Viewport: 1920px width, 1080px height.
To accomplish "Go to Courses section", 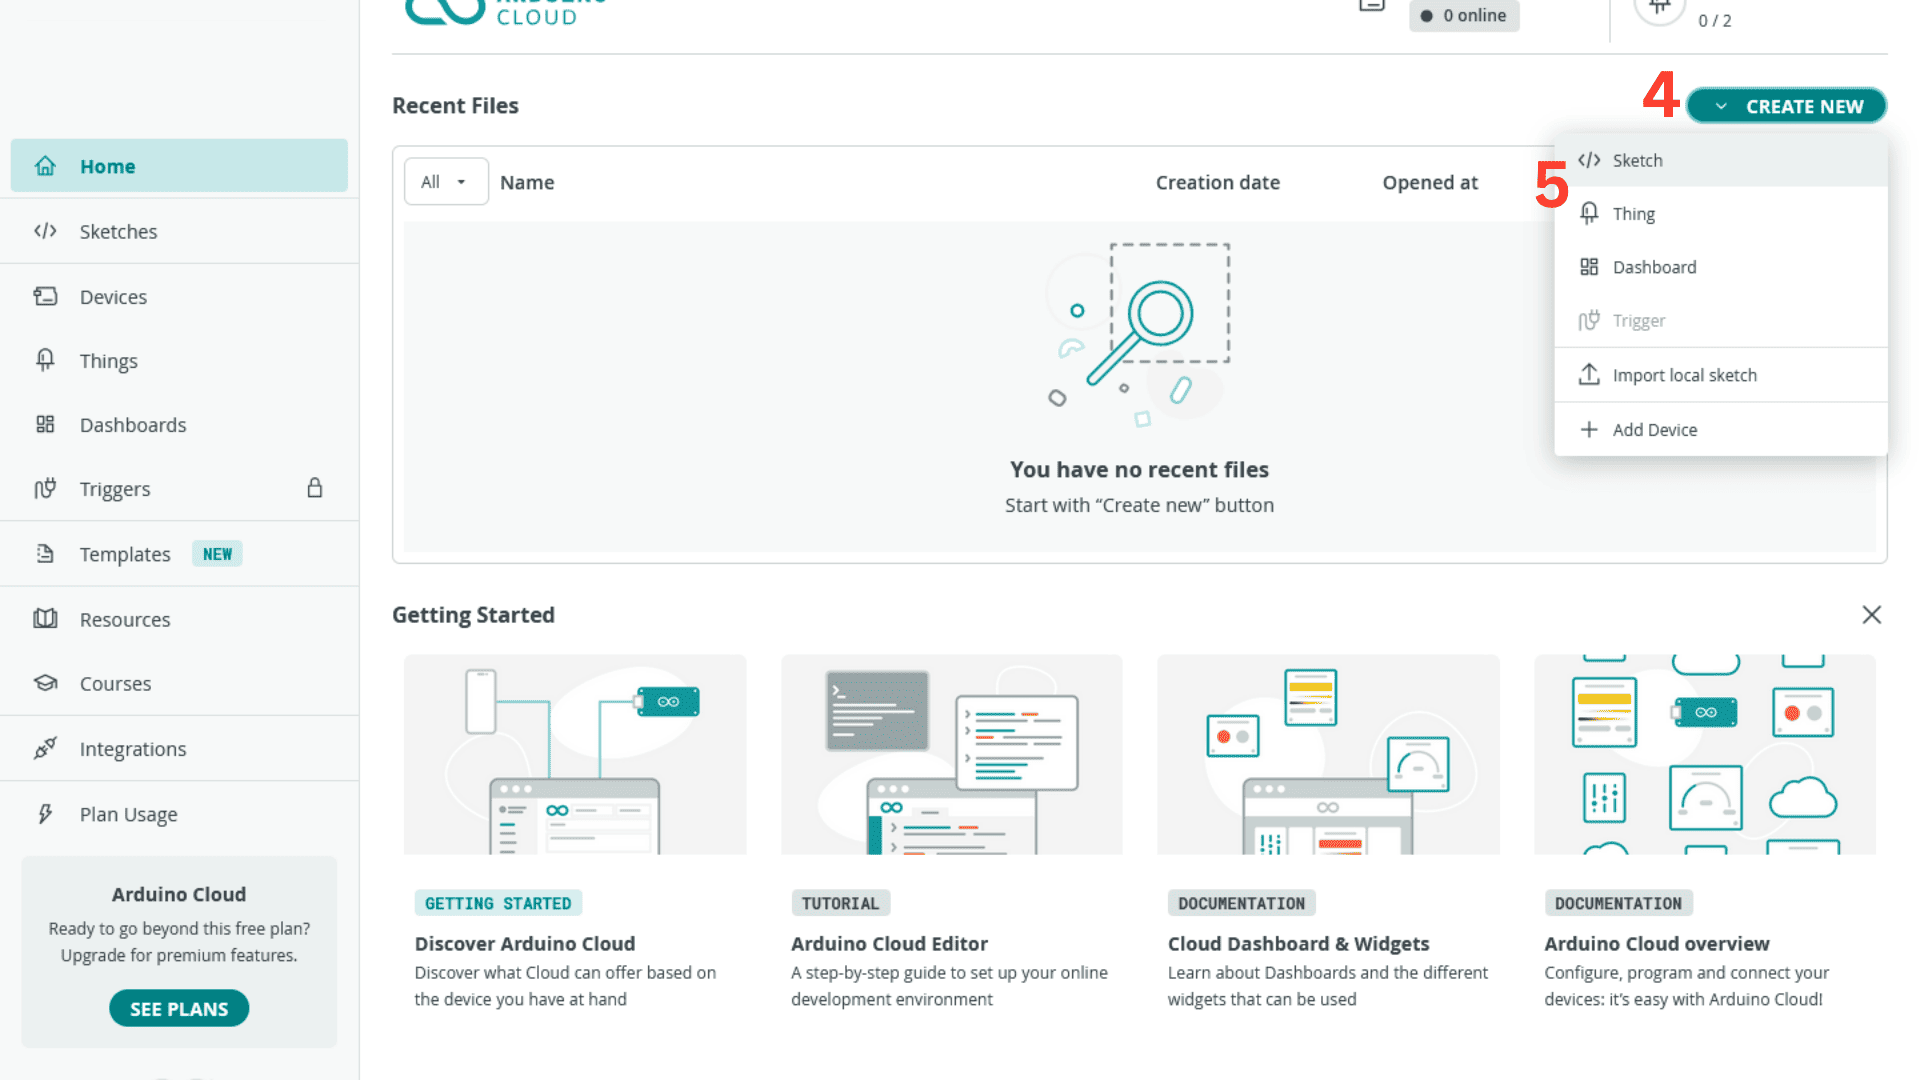I will coord(115,683).
